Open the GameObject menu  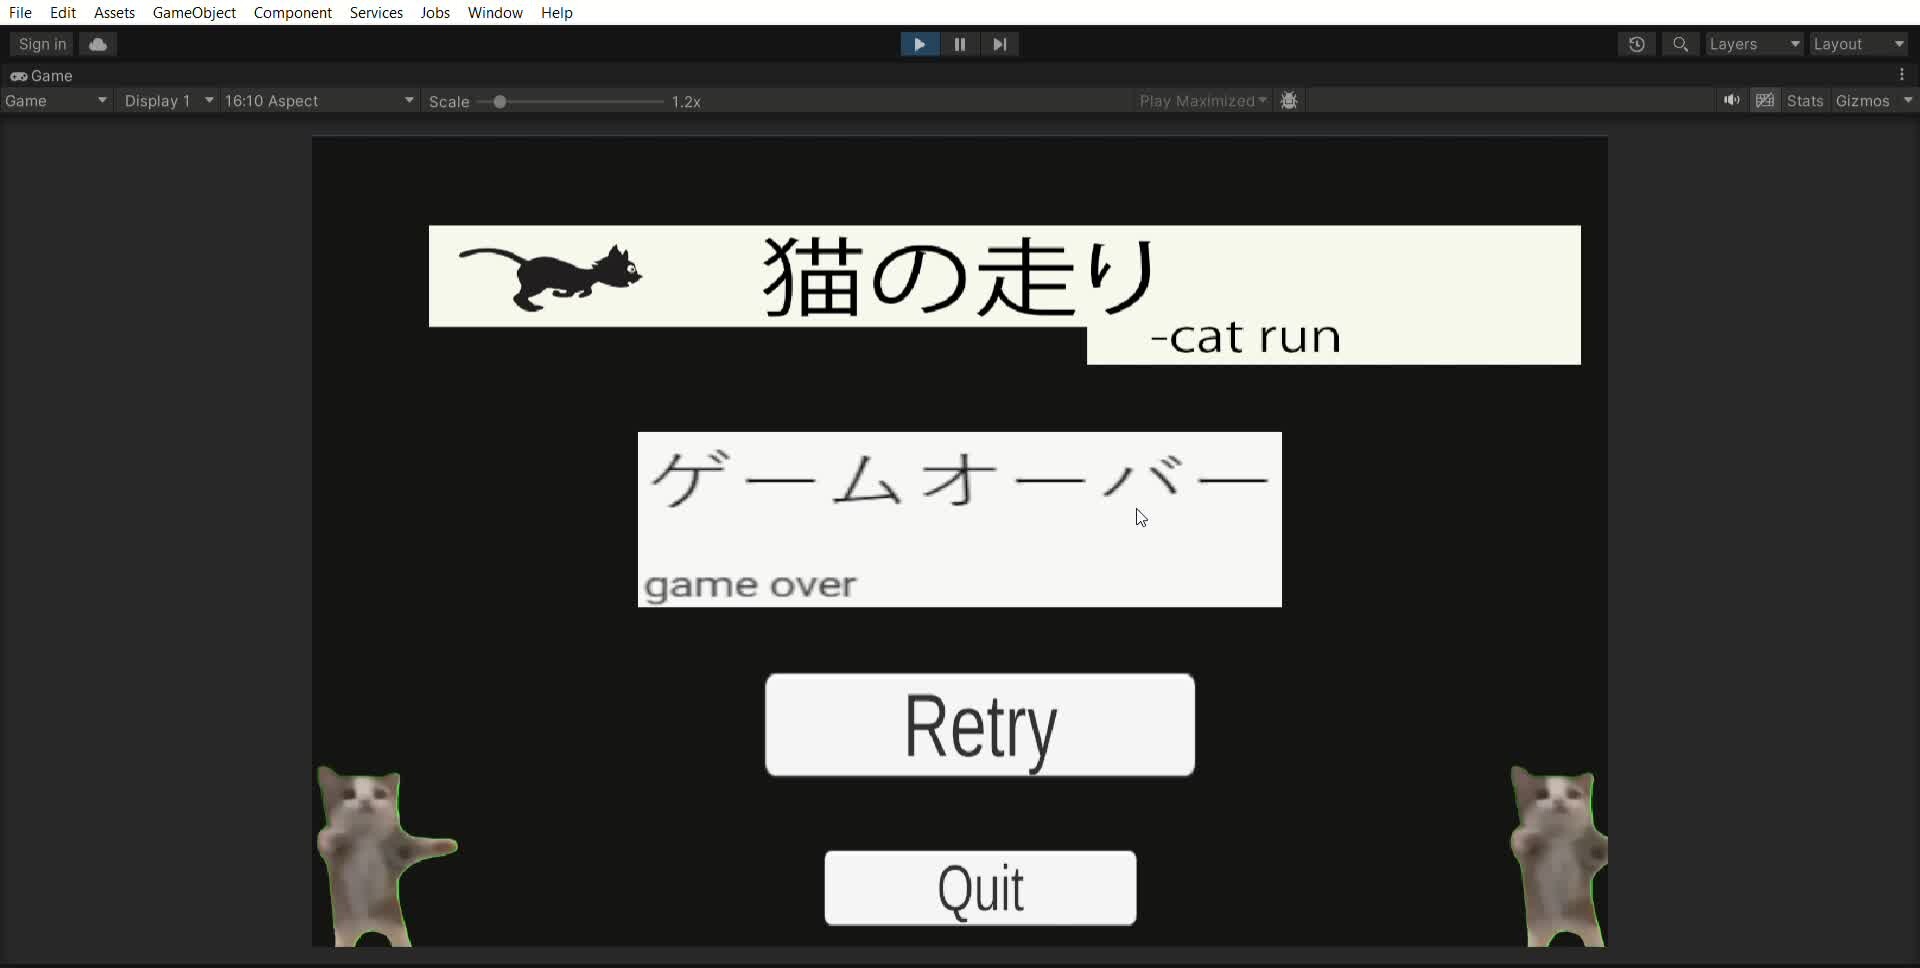pos(194,13)
